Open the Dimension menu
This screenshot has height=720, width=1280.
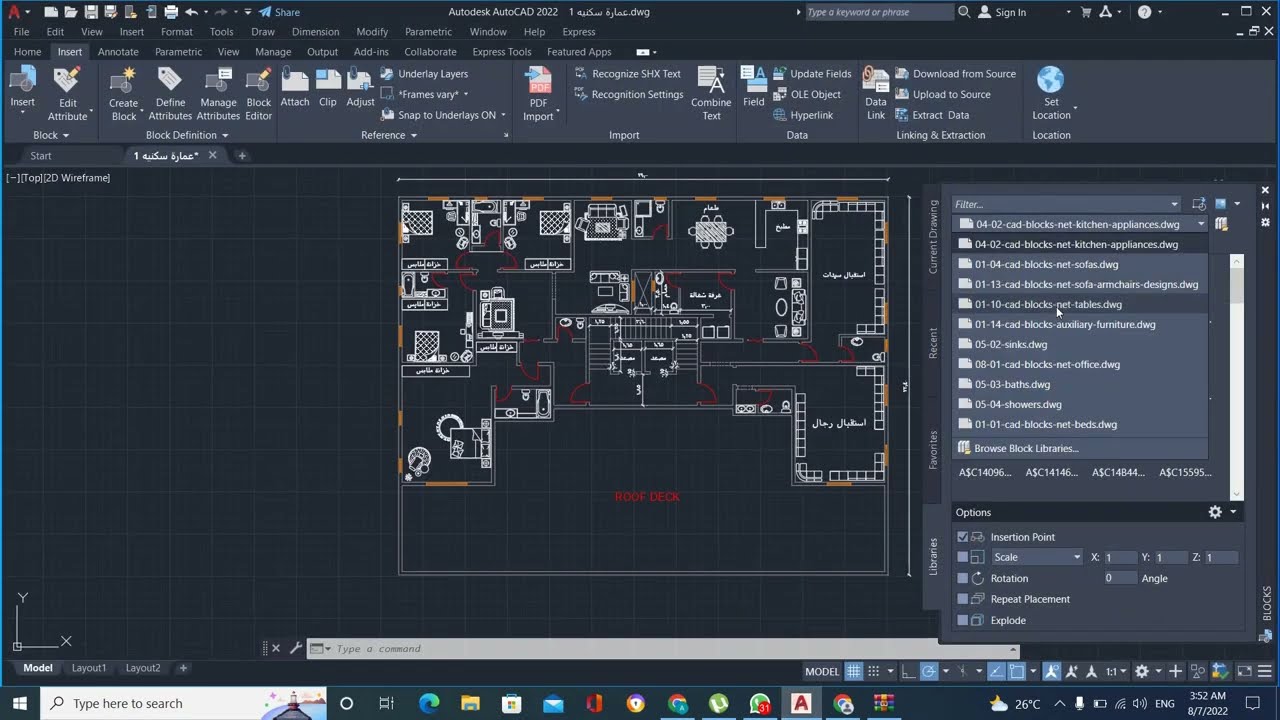[x=315, y=32]
